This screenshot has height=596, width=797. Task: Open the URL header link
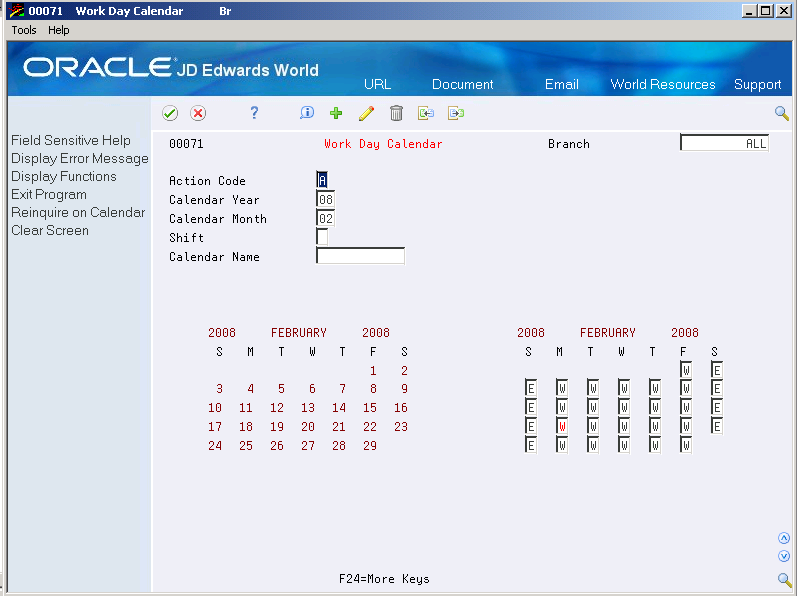(377, 84)
